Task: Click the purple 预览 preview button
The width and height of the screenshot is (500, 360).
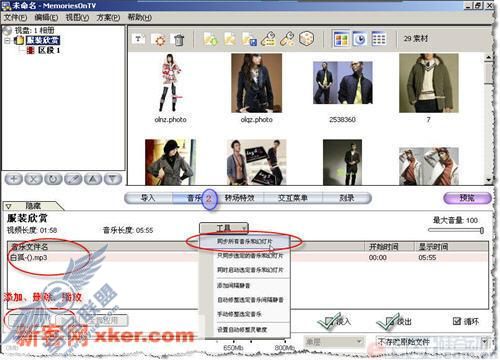Action: coord(467,198)
